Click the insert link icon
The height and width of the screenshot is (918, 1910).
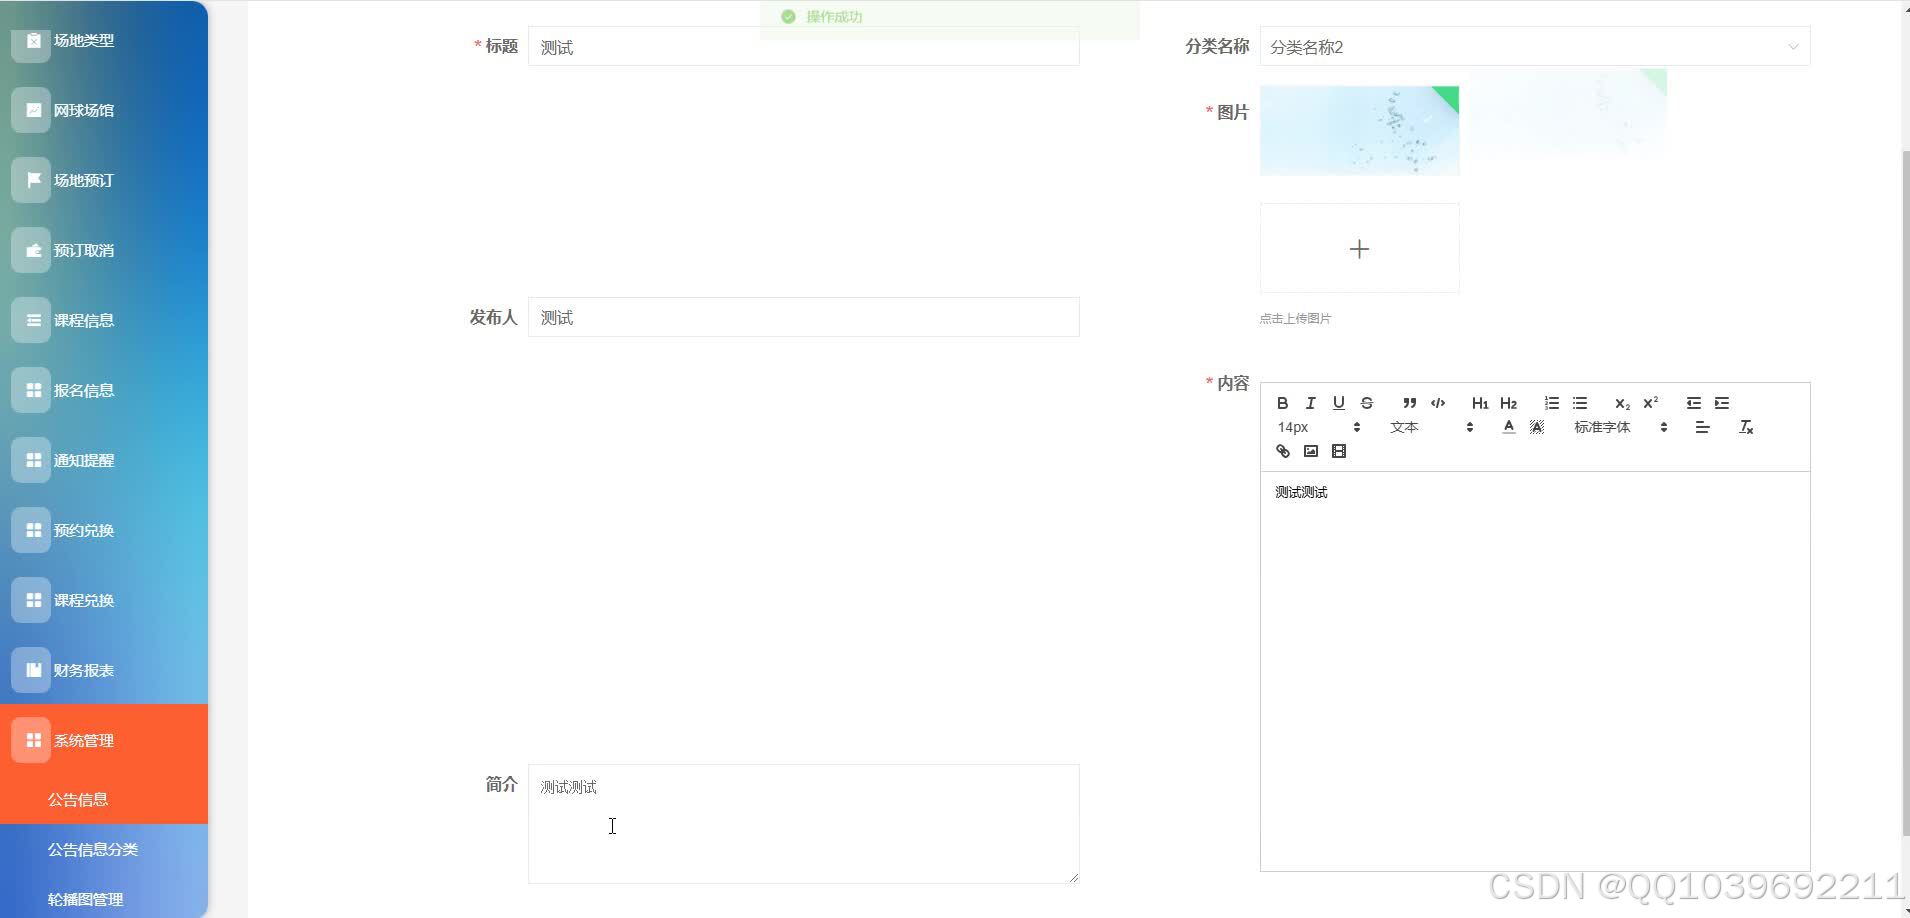point(1283,451)
